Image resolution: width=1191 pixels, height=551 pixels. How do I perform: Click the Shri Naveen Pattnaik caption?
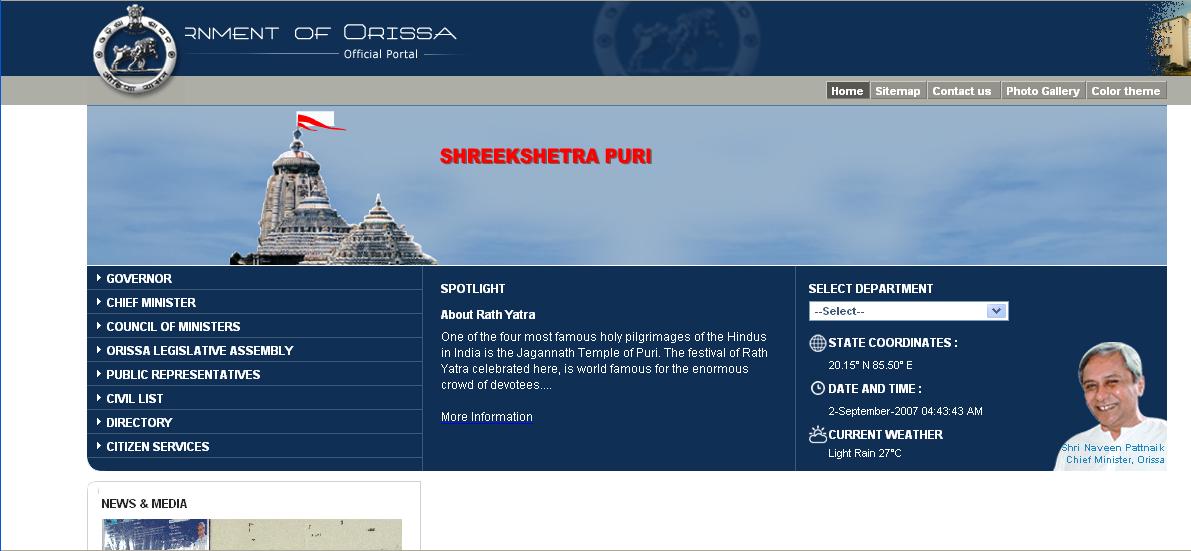[x=1114, y=454]
